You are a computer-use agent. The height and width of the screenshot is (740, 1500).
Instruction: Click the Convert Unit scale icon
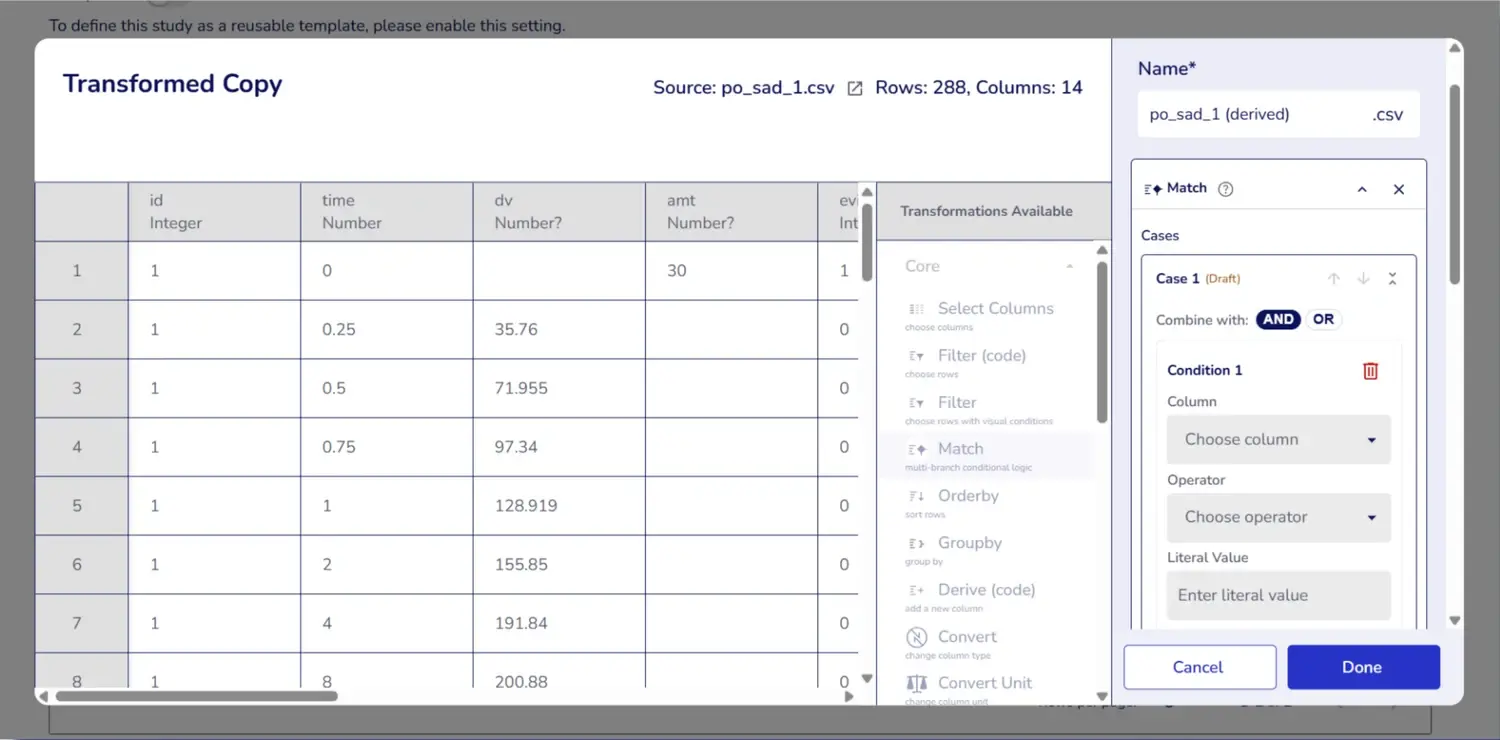coord(916,683)
